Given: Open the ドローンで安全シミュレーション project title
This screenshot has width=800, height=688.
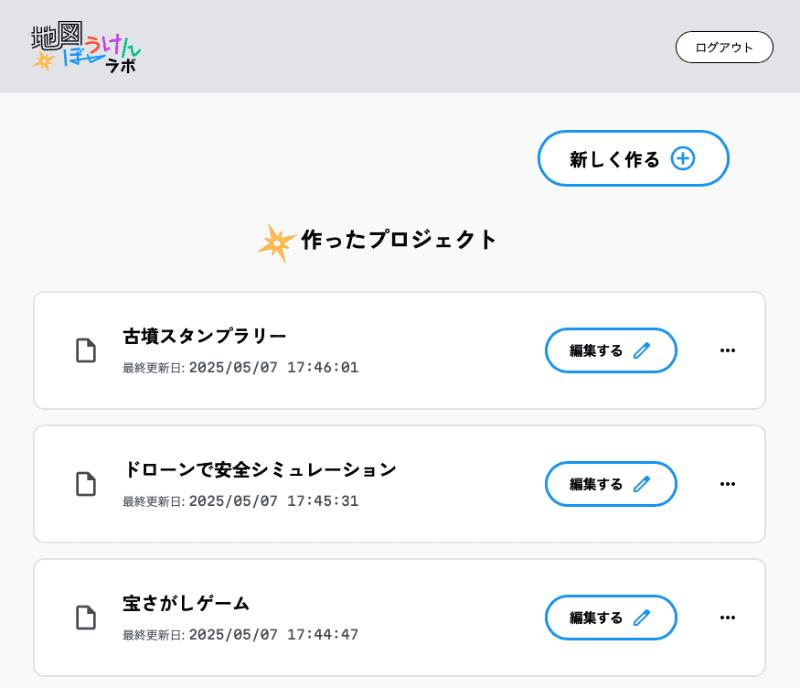Looking at the screenshot, I should [x=260, y=470].
